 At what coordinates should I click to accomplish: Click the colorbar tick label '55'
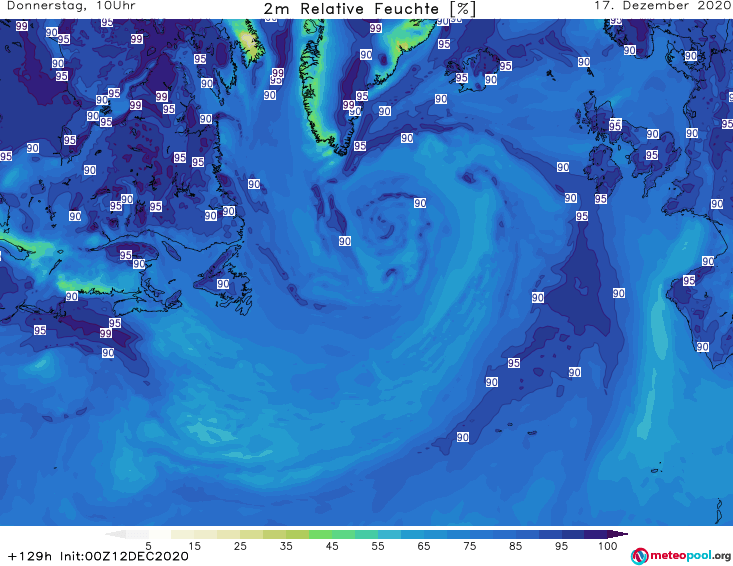click(378, 546)
